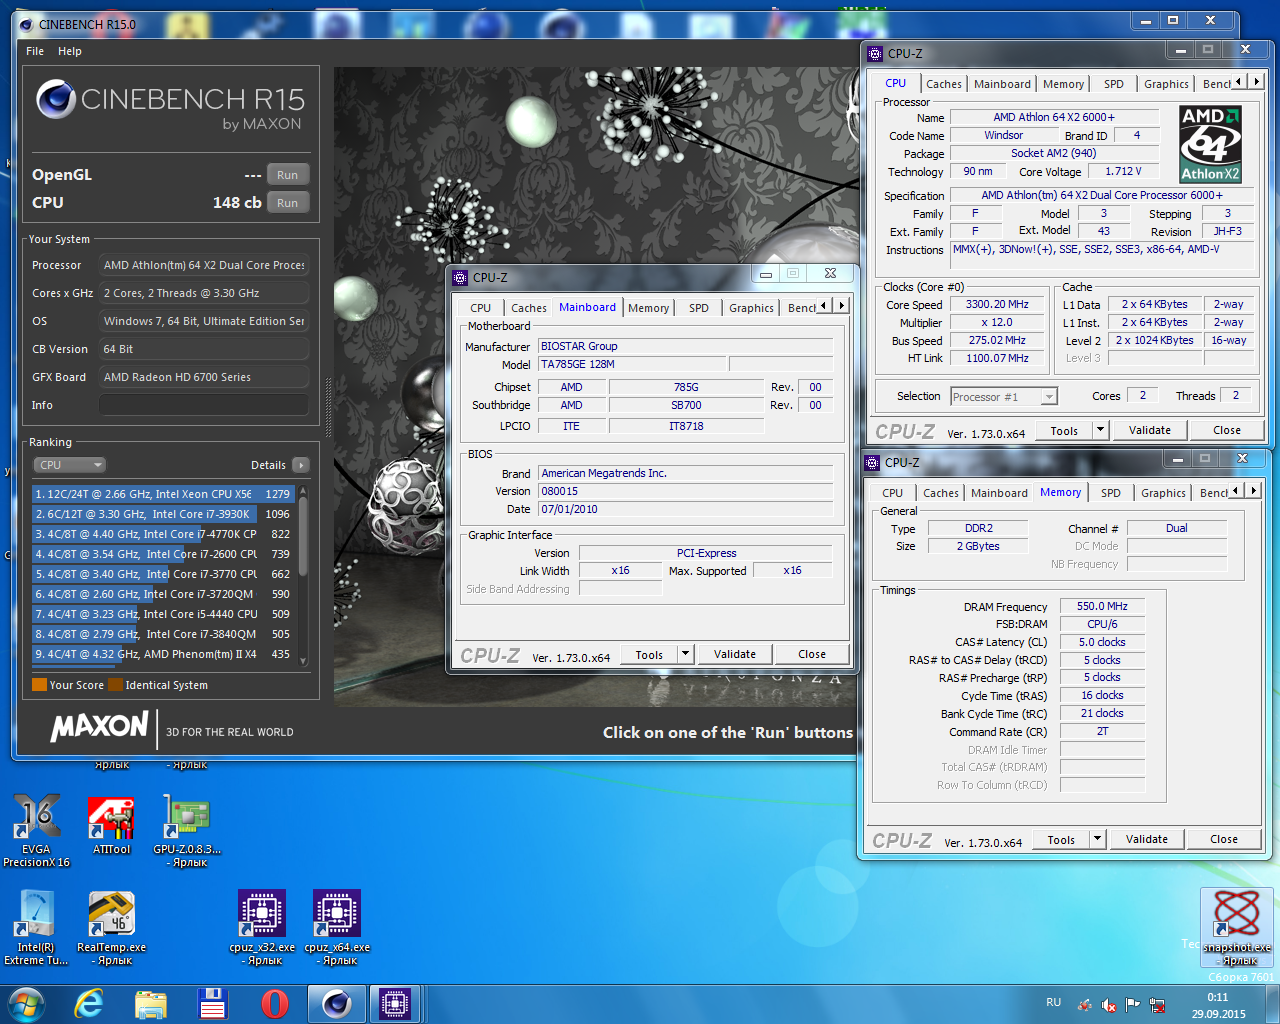Open EVGA PrecisionX 16 desktop shortcut
Screen dimensions: 1280x1024
point(36,829)
